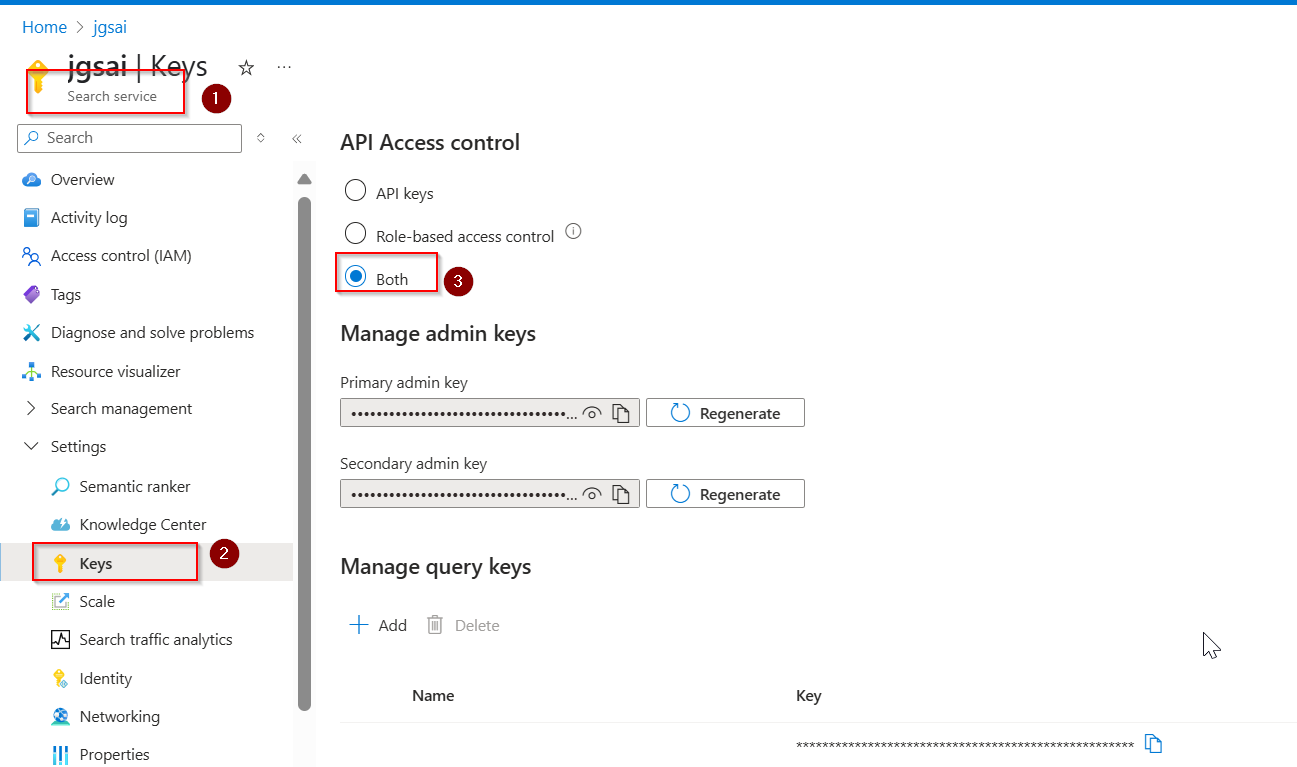Copy the primary admin key
1297x767 pixels.
621,413
